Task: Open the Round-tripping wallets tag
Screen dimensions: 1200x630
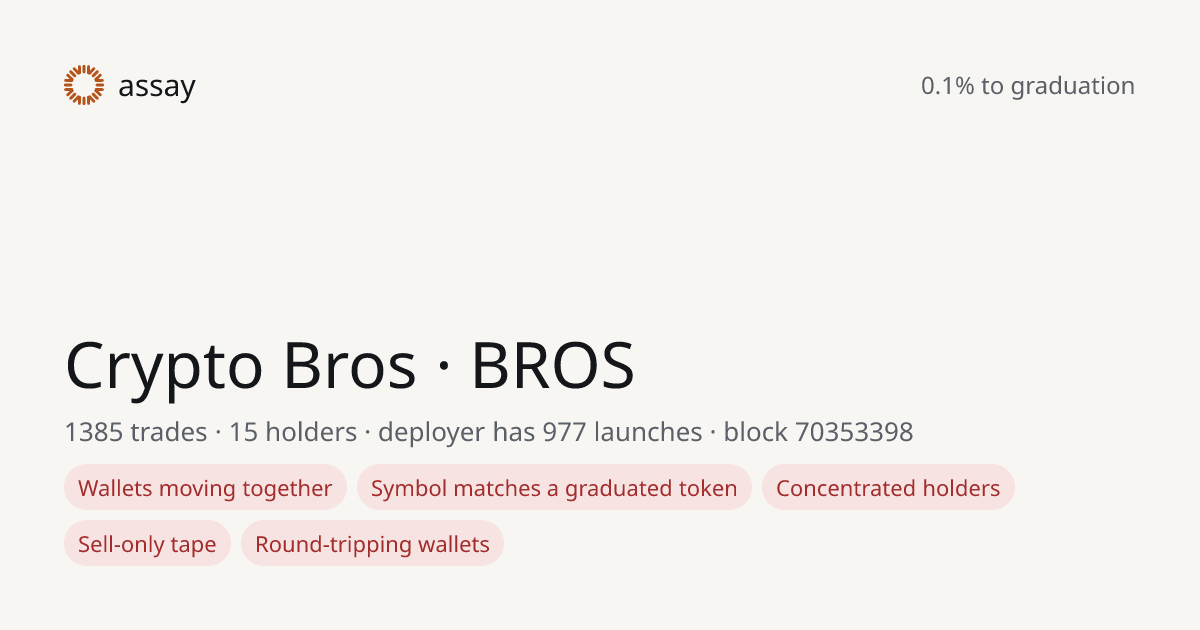Action: 372,544
